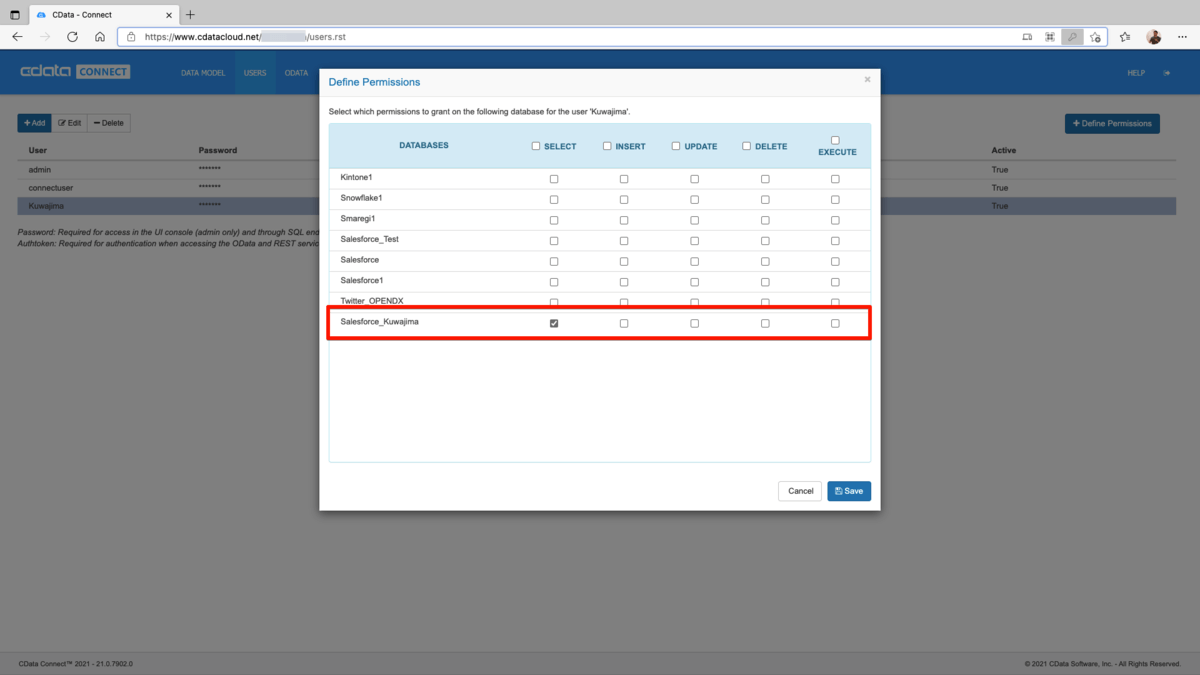
Task: Check SELECT for Kintone1
Action: [x=554, y=179]
